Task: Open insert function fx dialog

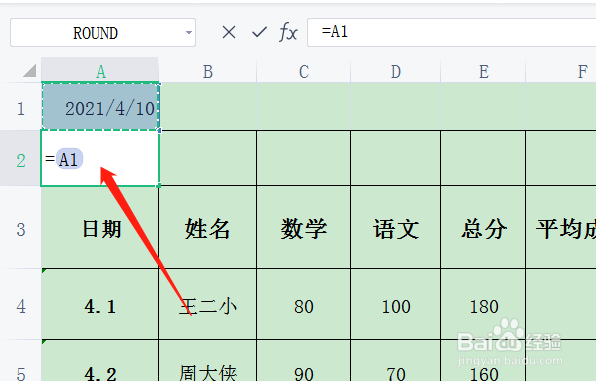Action: click(x=288, y=32)
